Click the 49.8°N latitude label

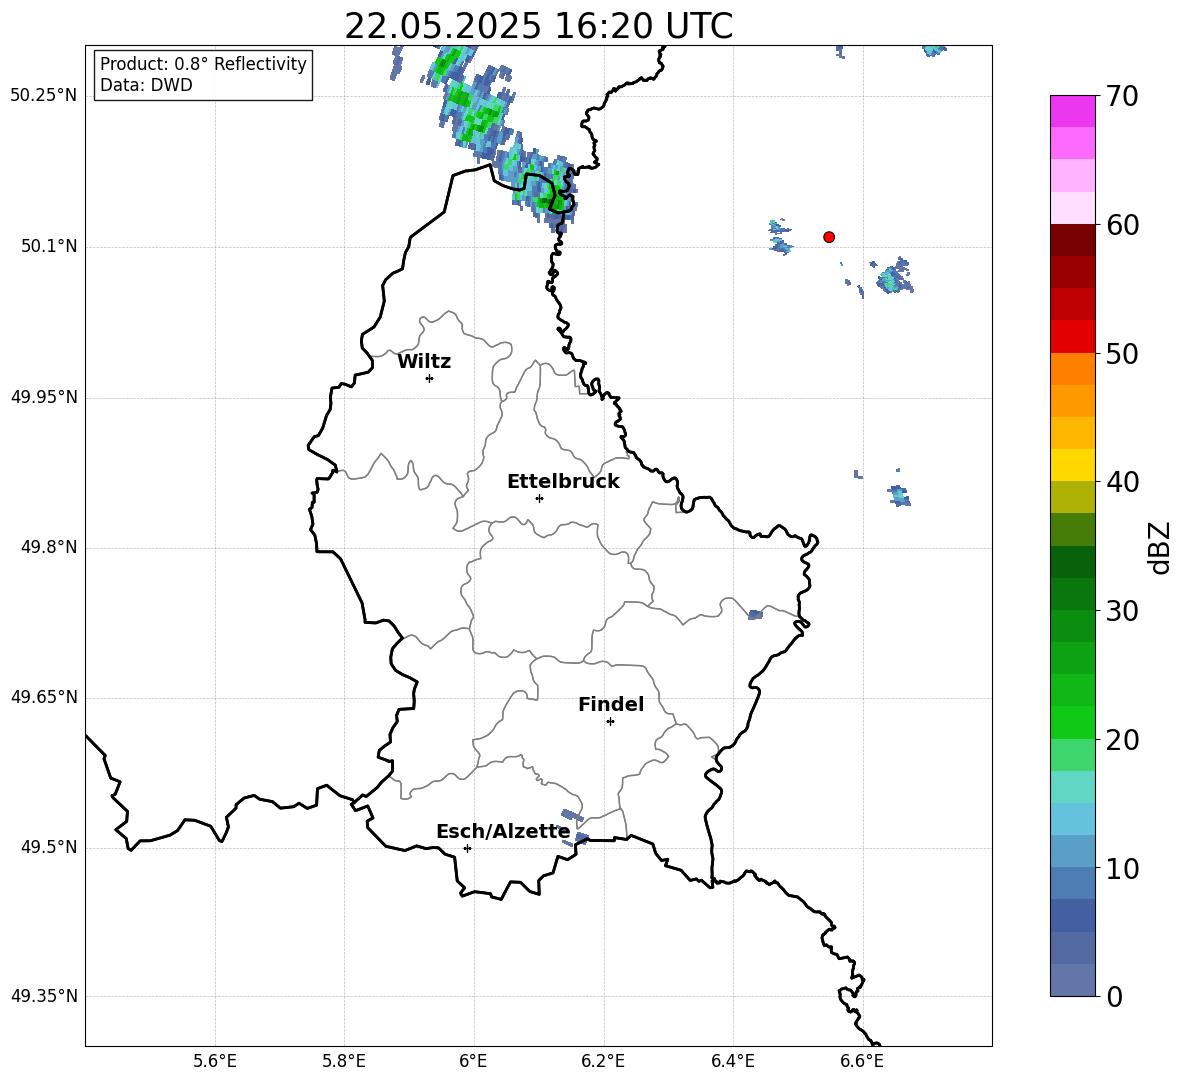(x=49, y=547)
